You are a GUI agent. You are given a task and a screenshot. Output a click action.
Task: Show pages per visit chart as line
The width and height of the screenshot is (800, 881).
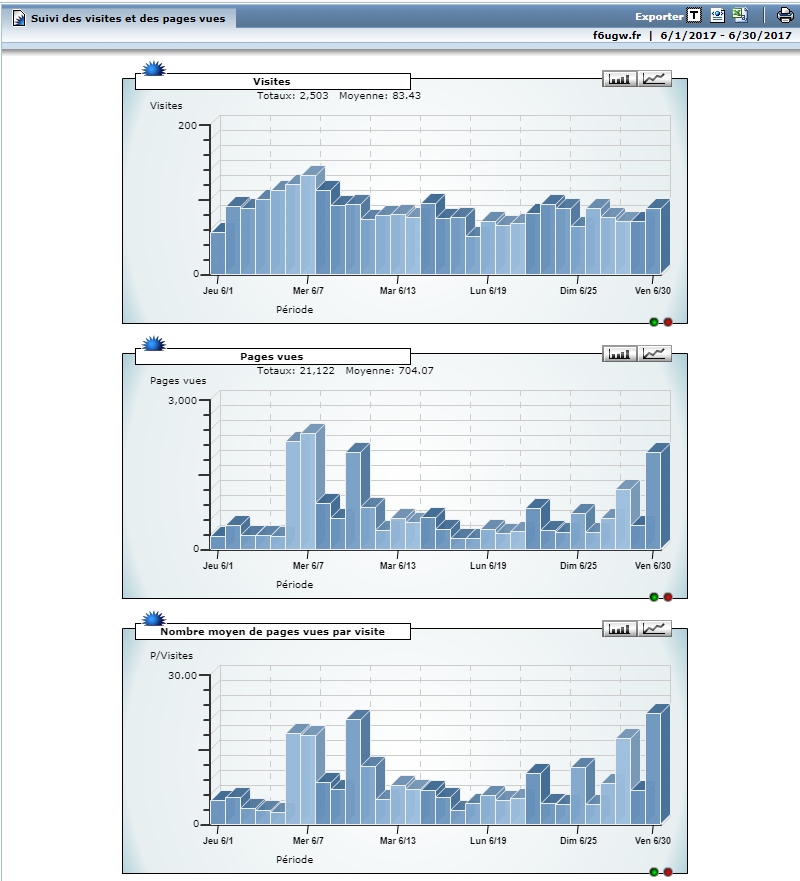(x=654, y=629)
